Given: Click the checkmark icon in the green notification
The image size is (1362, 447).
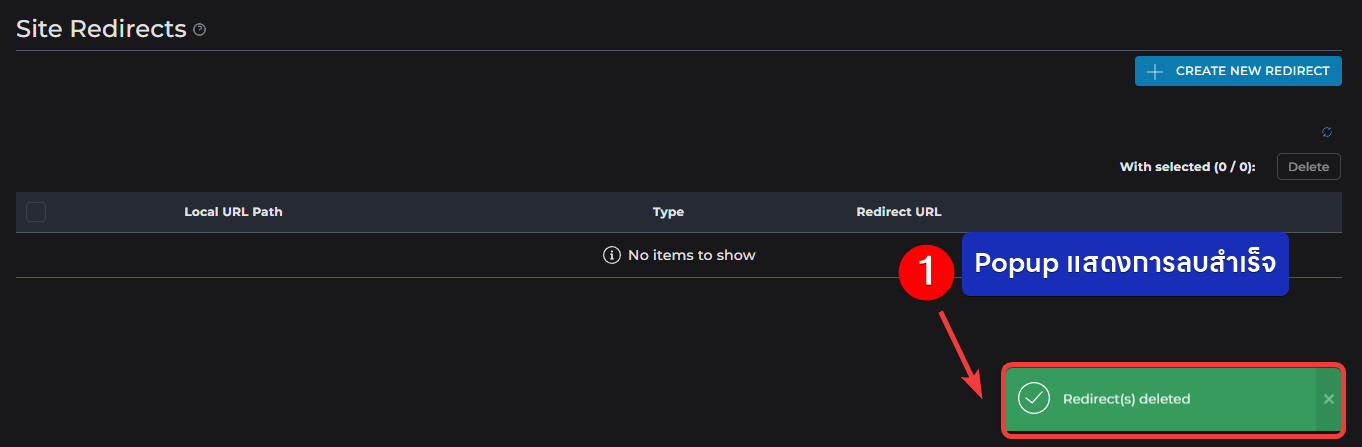Looking at the screenshot, I should 1033,398.
